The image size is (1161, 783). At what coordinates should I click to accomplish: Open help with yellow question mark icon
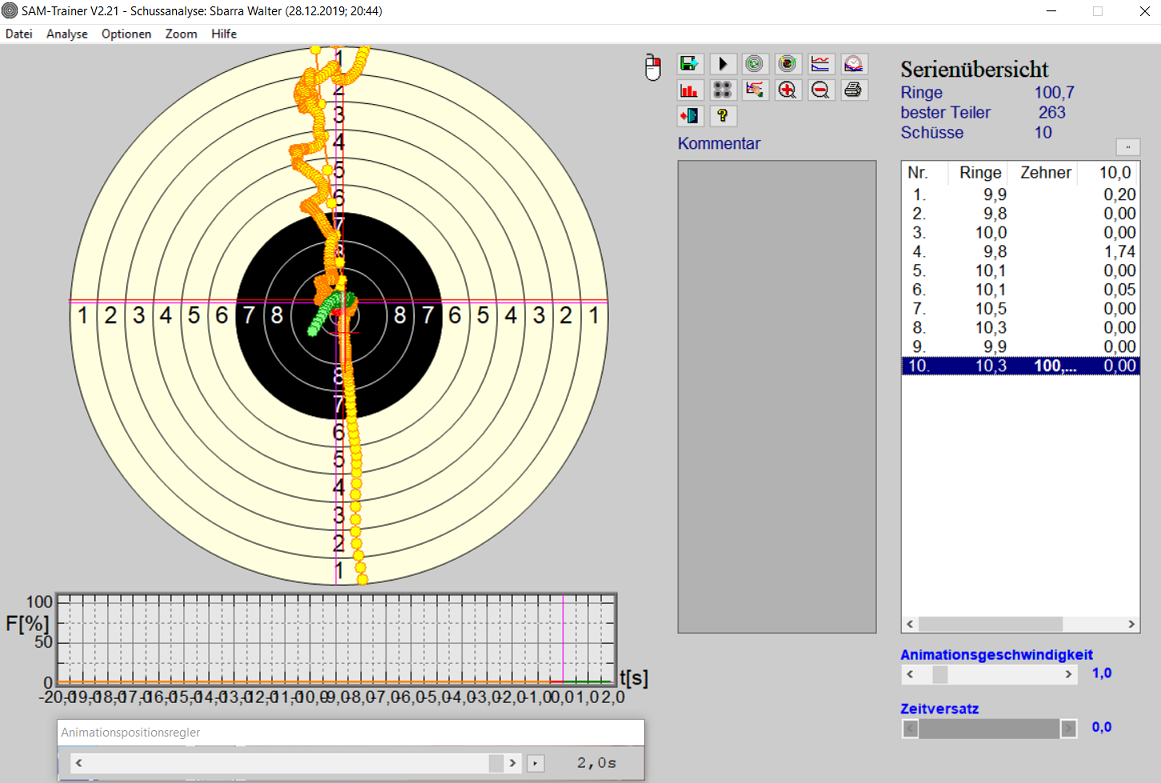[723, 116]
